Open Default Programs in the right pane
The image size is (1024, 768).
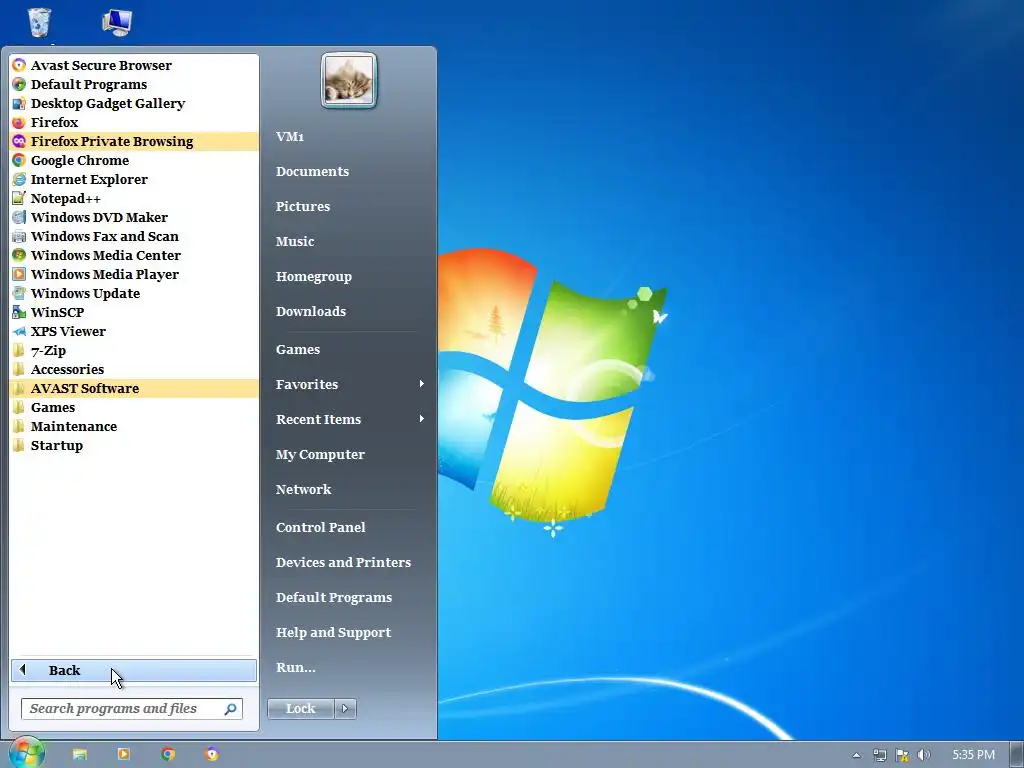tap(334, 598)
